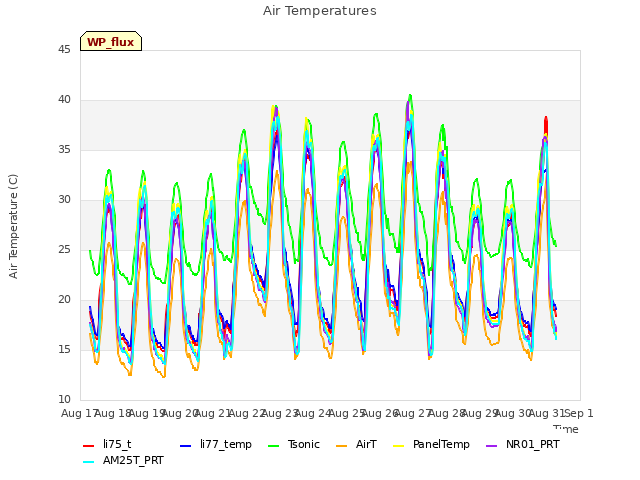
Task: Click the 25 y-axis tick label
Action: pyautogui.click(x=64, y=249)
